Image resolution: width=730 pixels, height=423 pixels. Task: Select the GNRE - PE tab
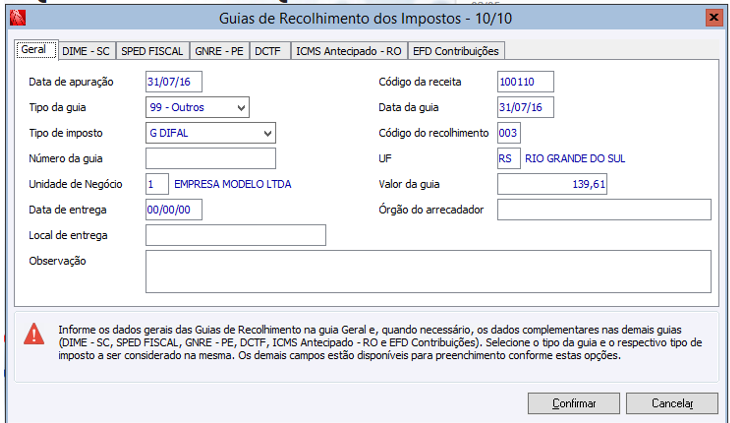(x=219, y=51)
